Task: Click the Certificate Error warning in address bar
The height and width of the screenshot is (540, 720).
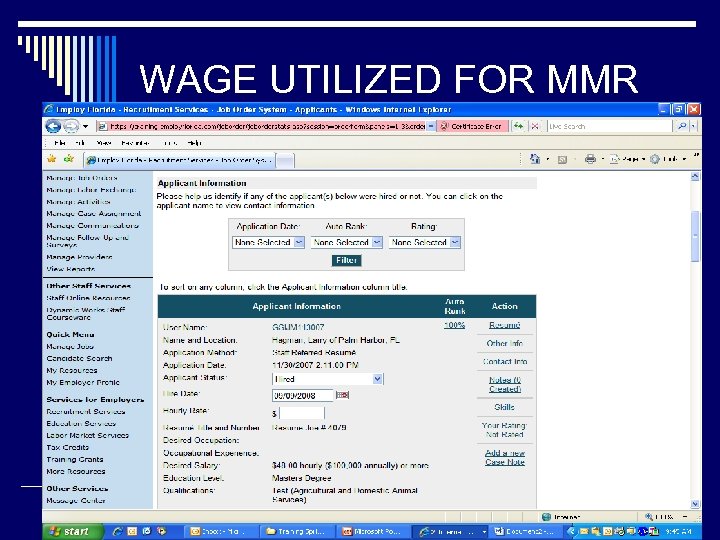Action: (x=472, y=126)
